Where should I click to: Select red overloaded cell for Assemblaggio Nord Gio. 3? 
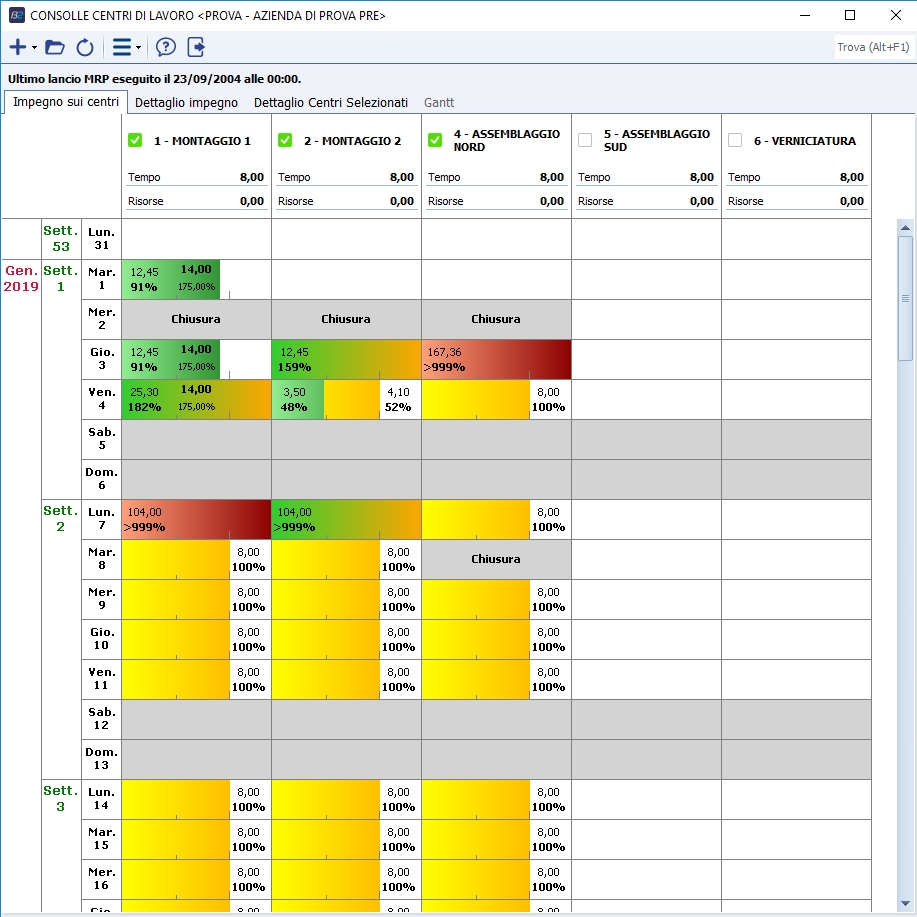click(x=496, y=360)
